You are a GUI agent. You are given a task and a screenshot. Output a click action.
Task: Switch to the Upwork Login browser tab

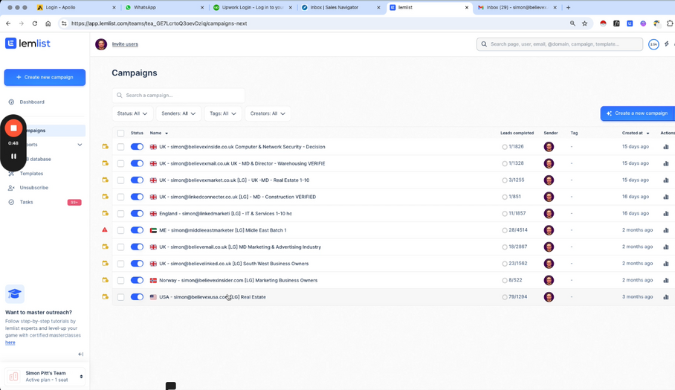[x=253, y=7]
